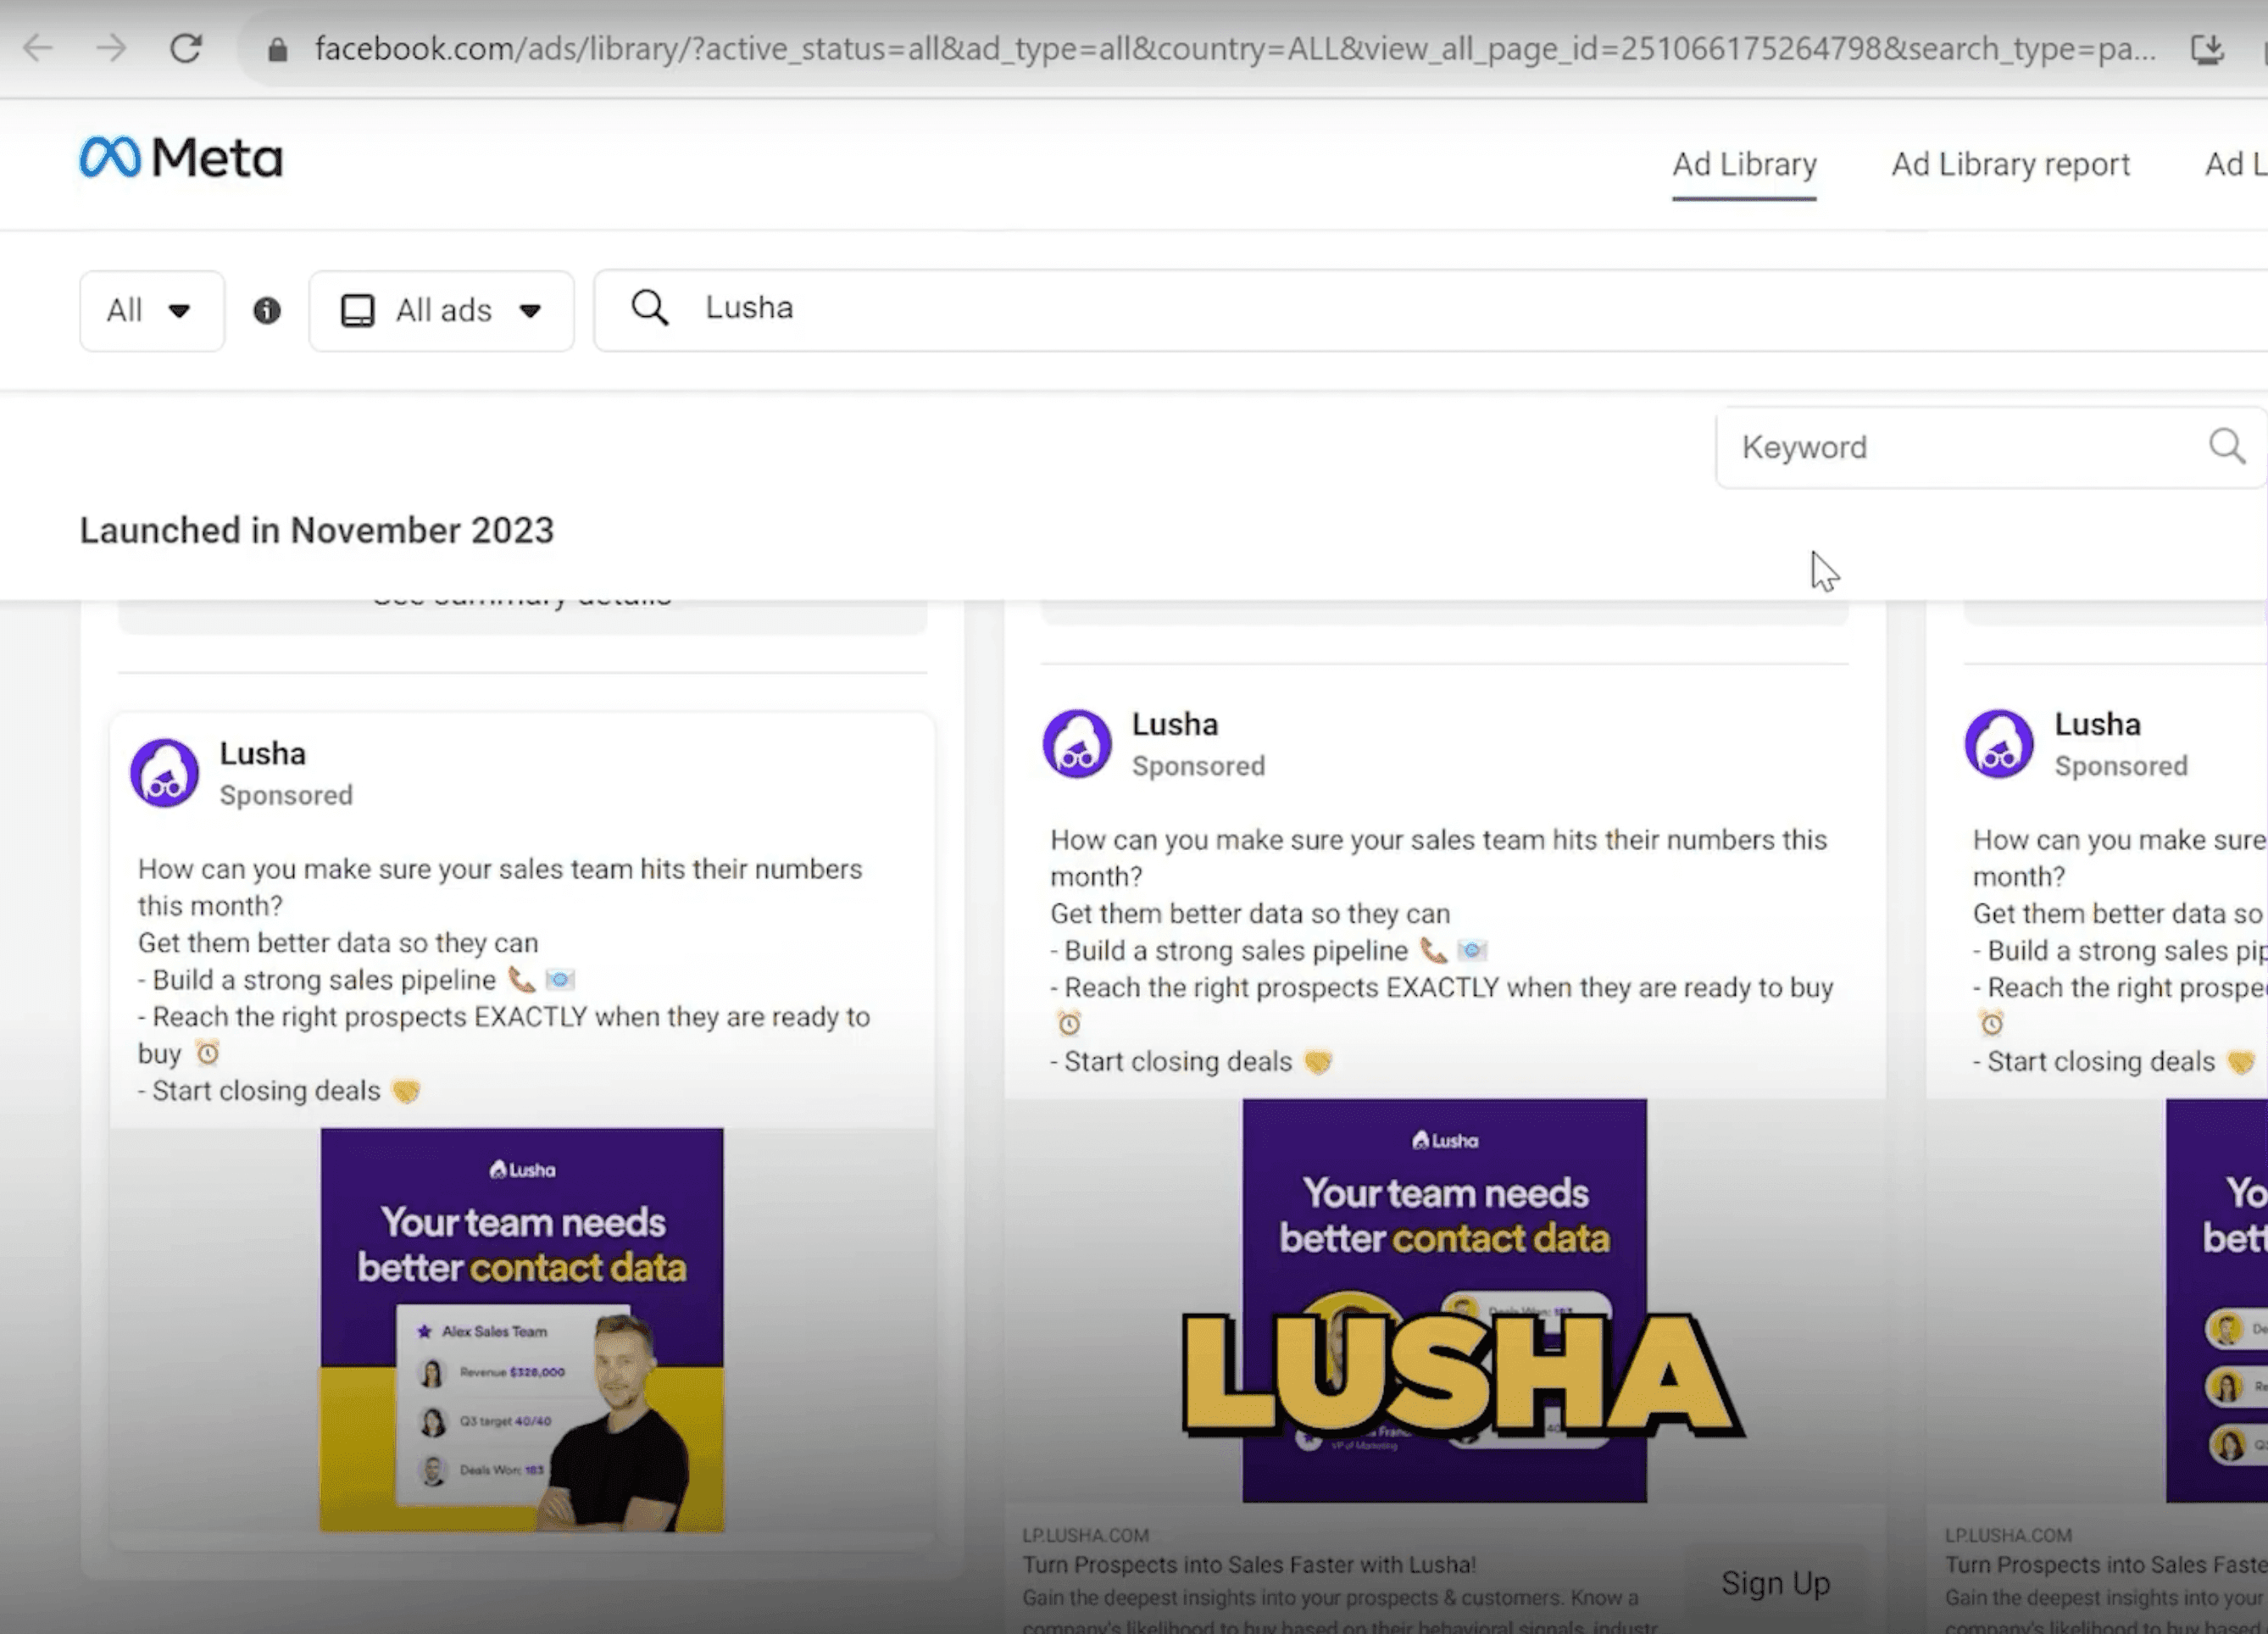2268x1634 pixels.
Task: Expand the All ads category dropdown
Action: [441, 311]
